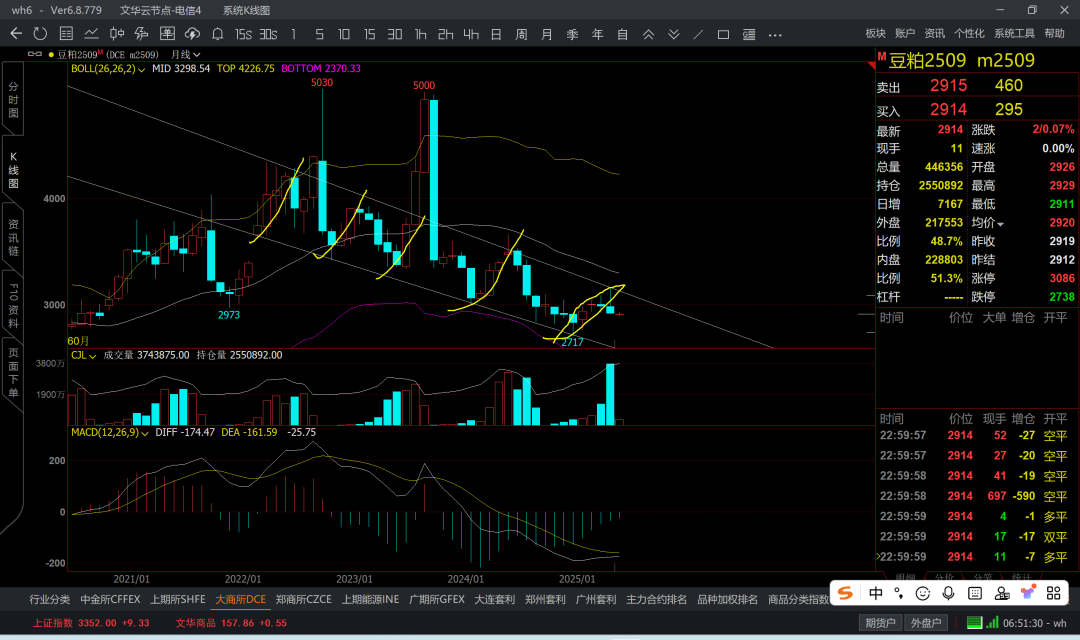Open the quote list table icon

pyautogui.click(x=65, y=34)
